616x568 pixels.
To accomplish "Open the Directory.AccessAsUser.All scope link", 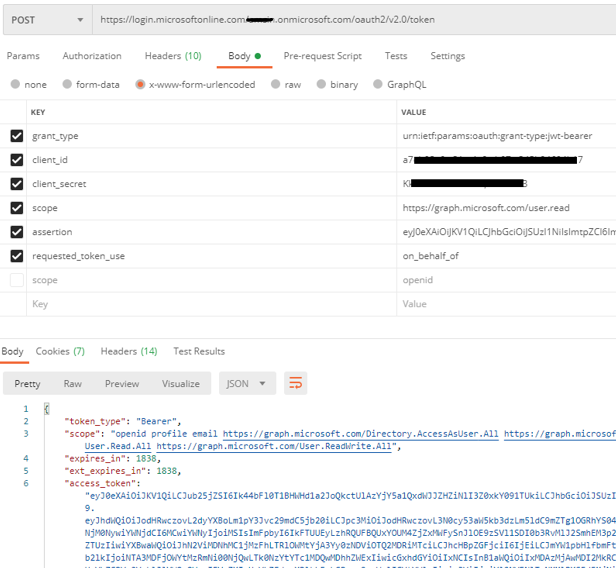I will tap(361, 434).
